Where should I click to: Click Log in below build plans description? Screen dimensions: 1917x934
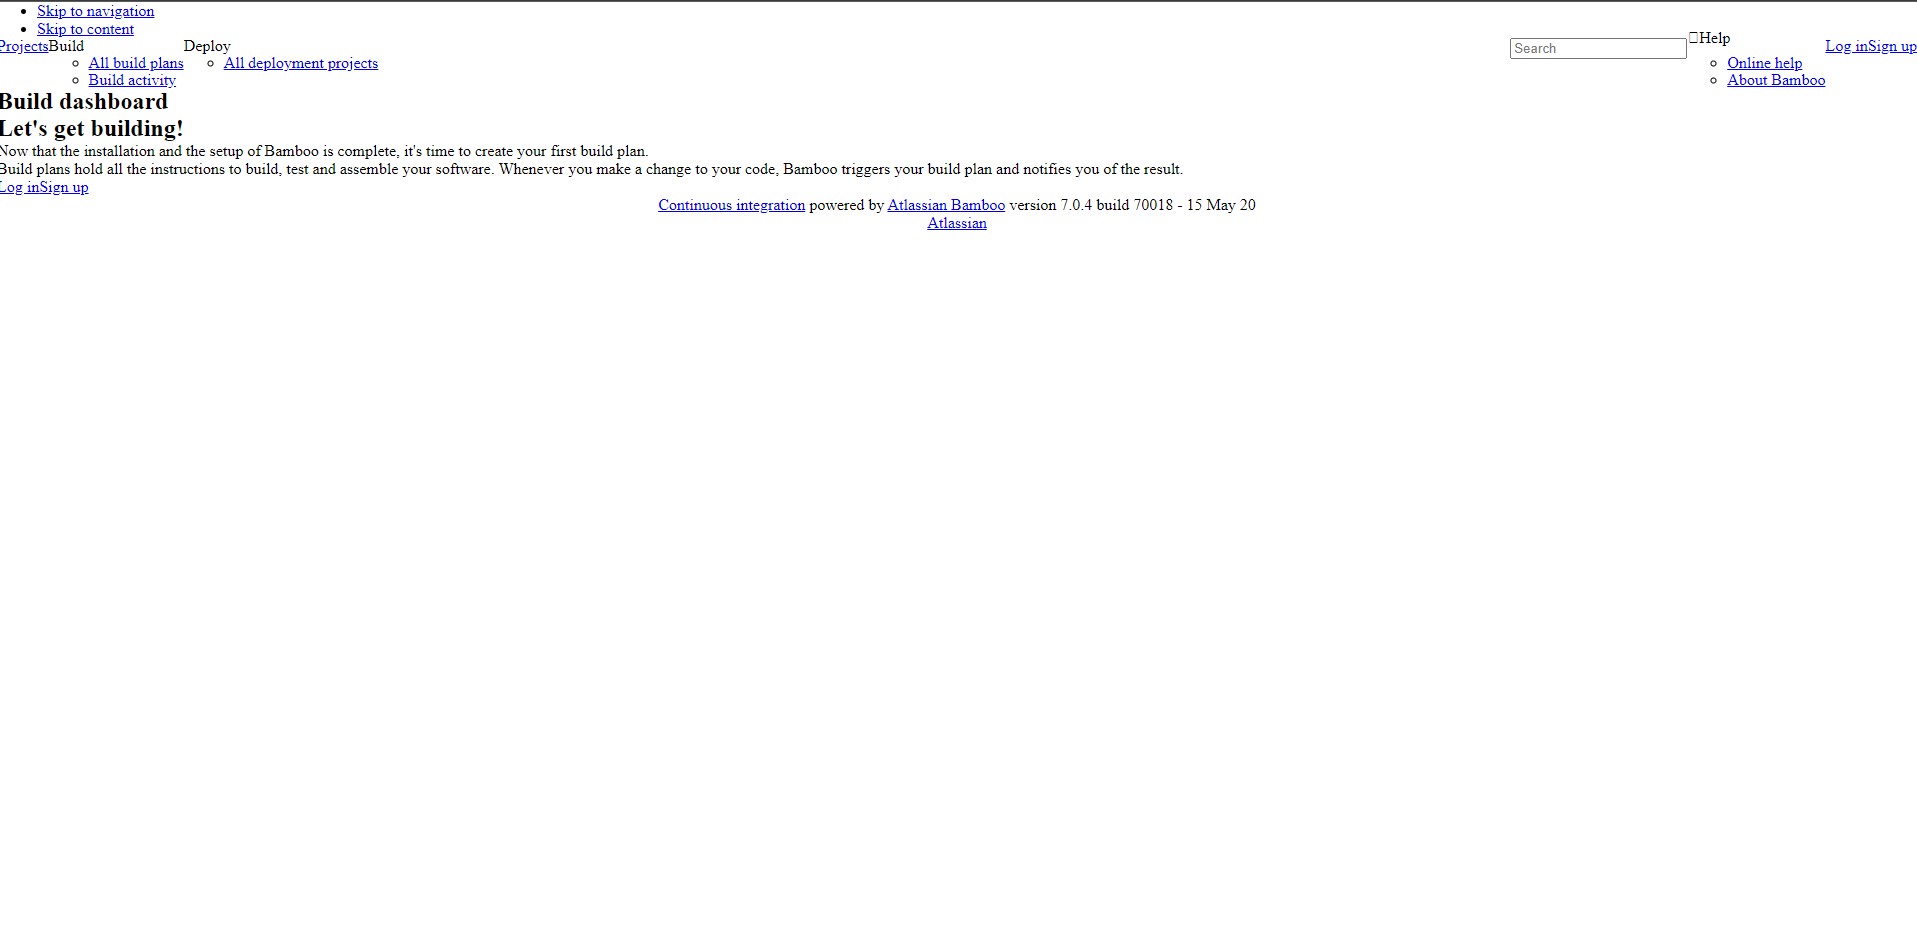pos(19,187)
